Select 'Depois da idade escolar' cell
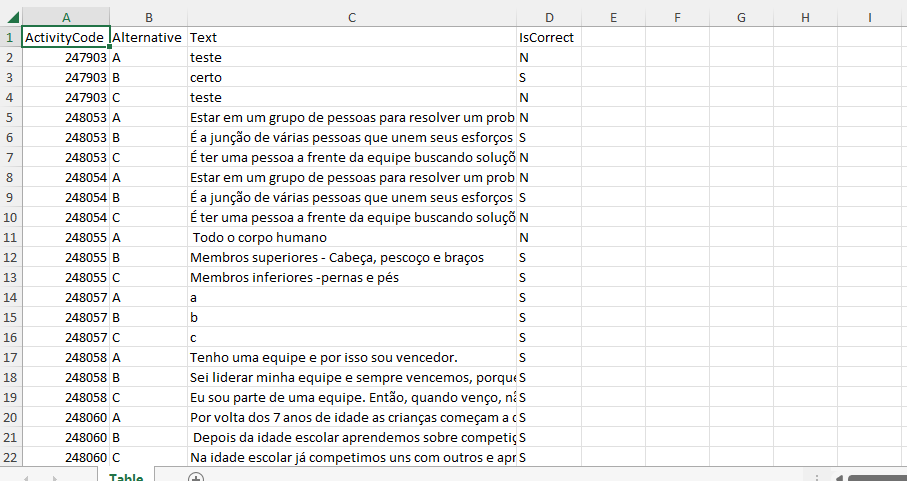 tap(352, 438)
